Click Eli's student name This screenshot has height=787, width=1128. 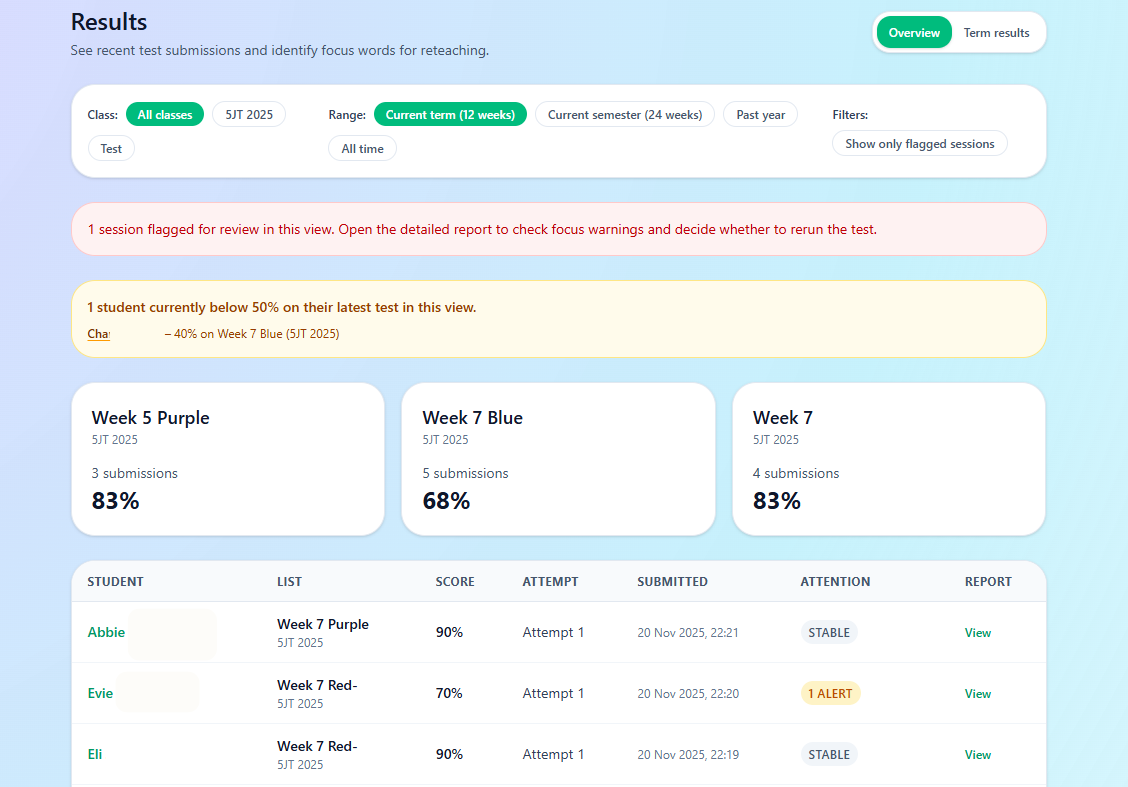point(95,754)
